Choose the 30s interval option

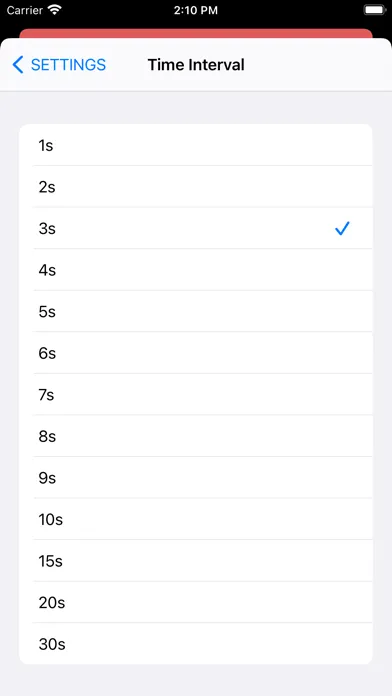pyautogui.click(x=196, y=644)
